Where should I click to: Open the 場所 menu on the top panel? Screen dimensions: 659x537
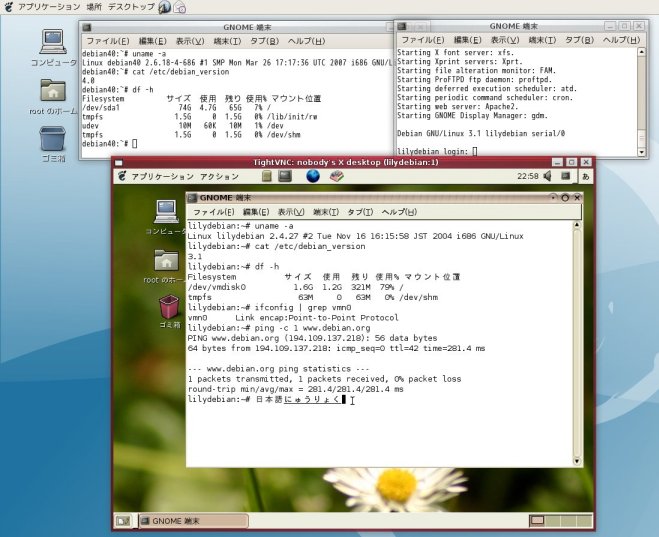94,7
